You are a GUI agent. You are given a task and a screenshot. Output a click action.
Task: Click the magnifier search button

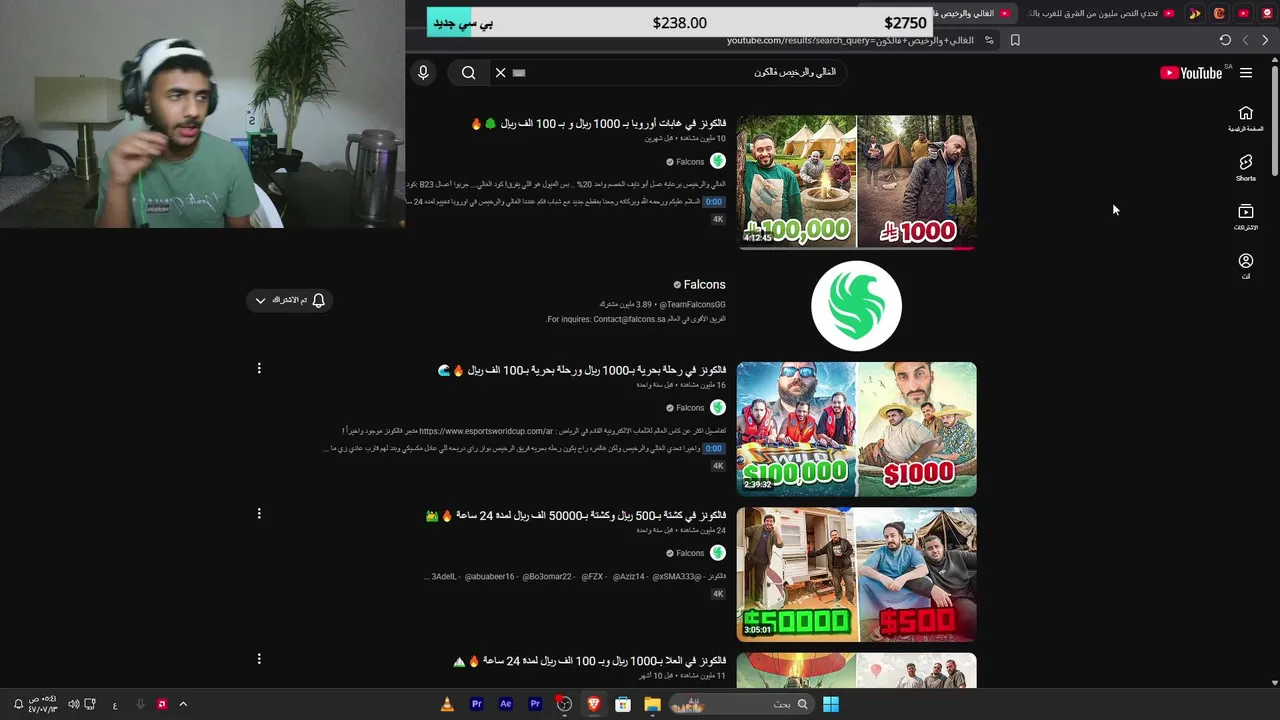(x=468, y=73)
